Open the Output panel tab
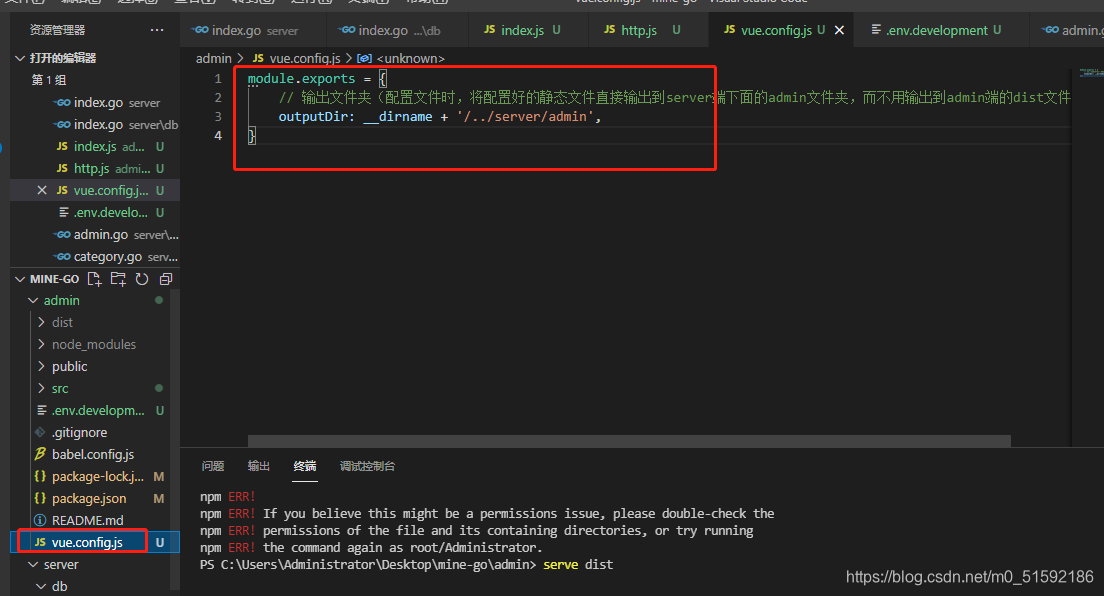The width and height of the screenshot is (1104, 596). 258,466
